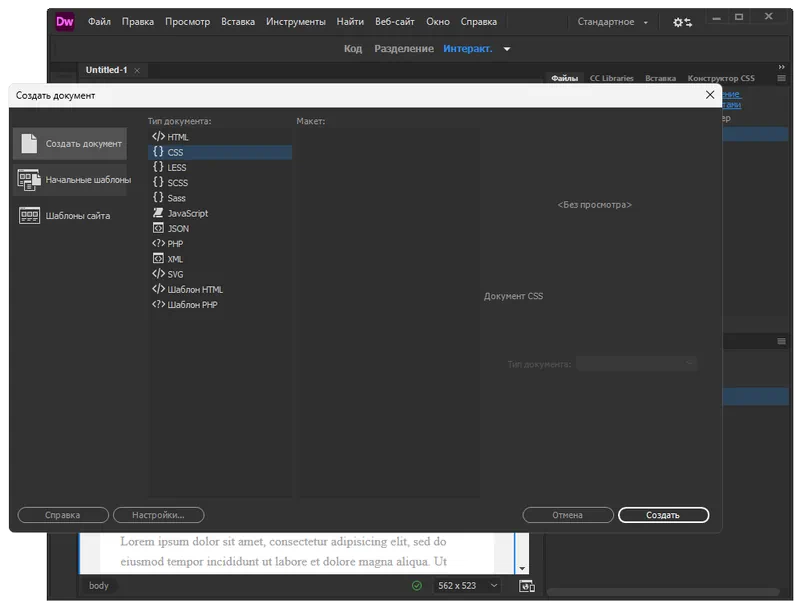Open the Файлы panel tab

[x=564, y=79]
